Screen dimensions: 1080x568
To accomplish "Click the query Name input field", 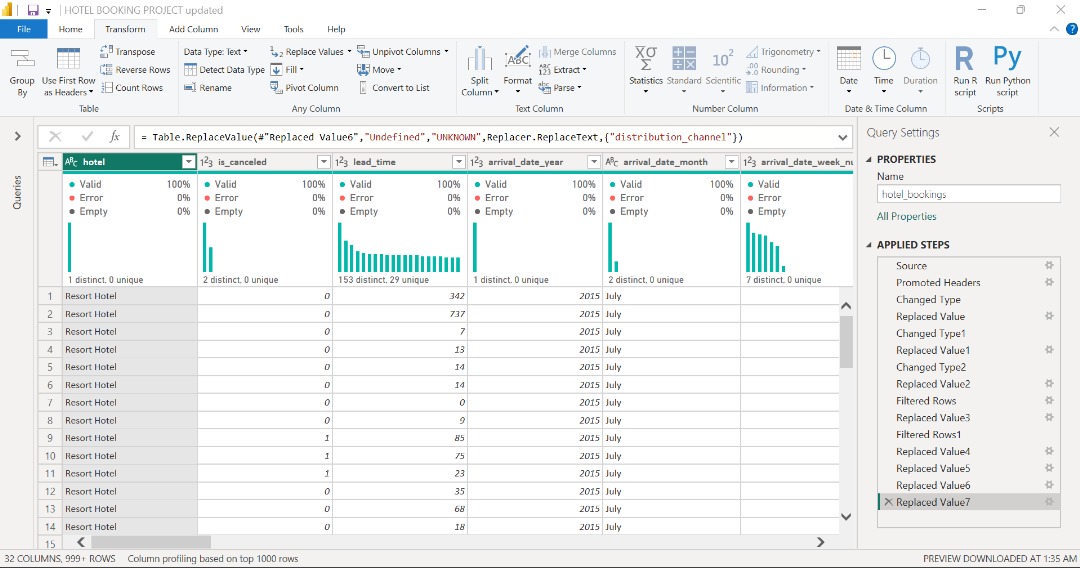I will (968, 194).
